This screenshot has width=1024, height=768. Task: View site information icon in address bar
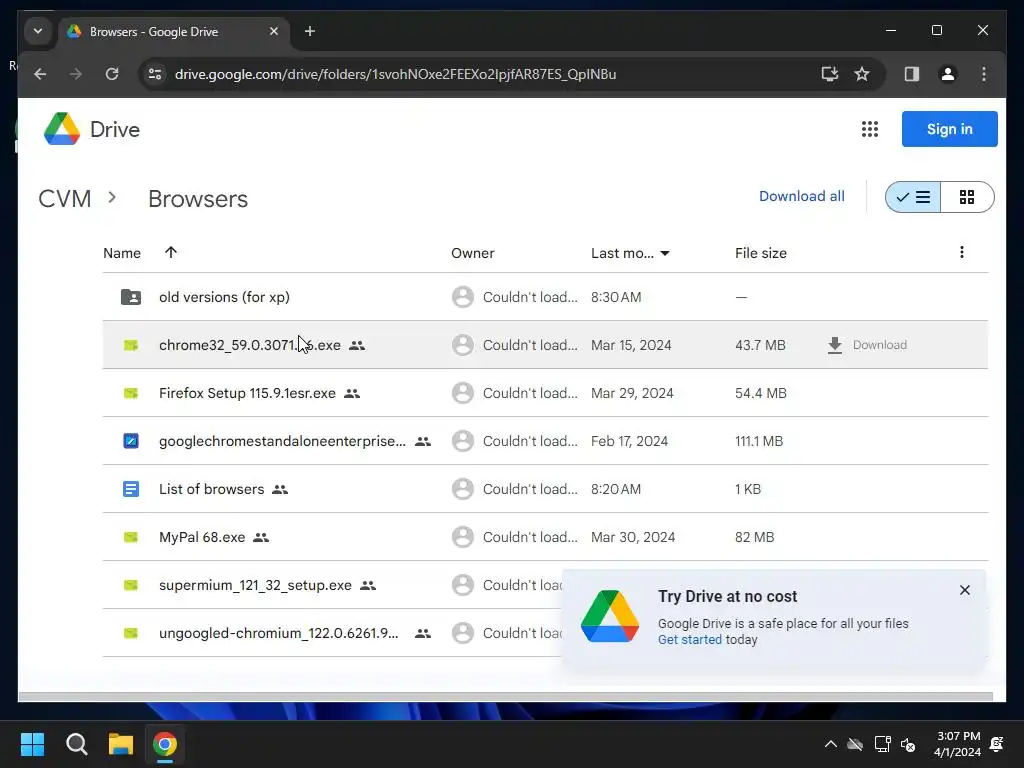coord(155,74)
